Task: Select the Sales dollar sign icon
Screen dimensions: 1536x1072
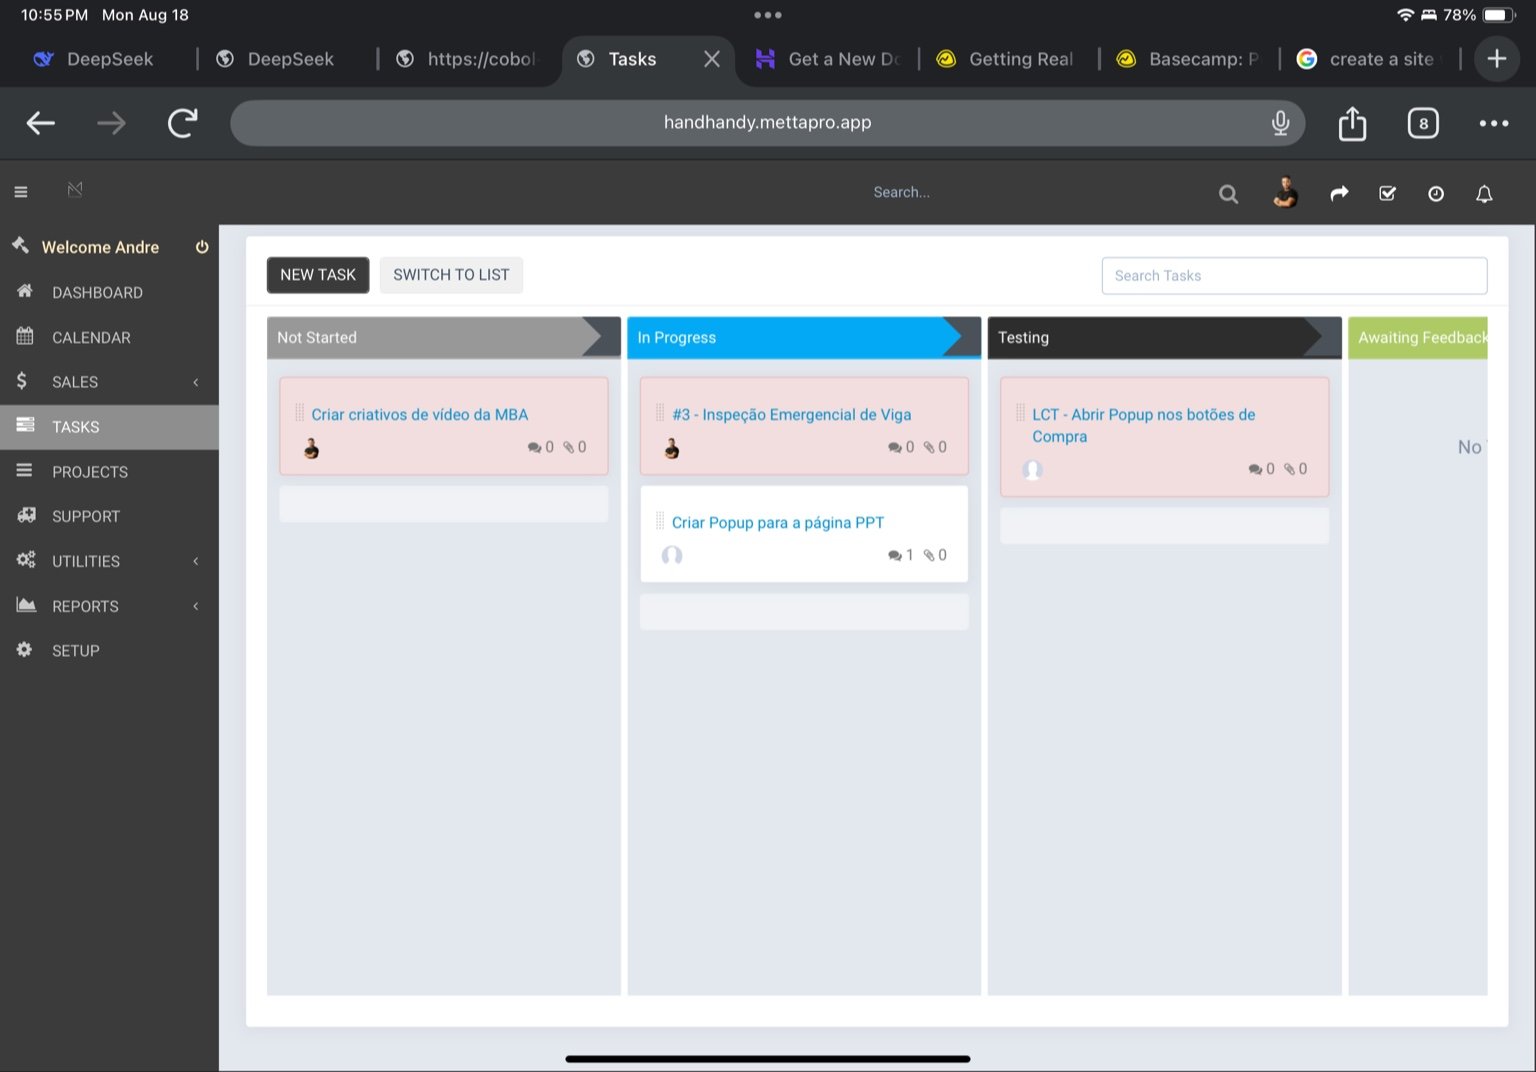Action: (24, 381)
